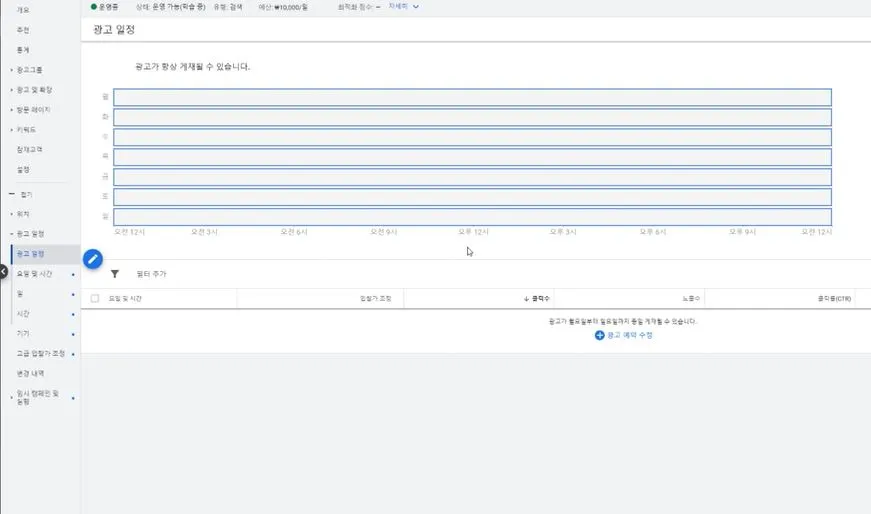The width and height of the screenshot is (871, 514).
Task: Sort by the 노출수 column header
Action: click(x=691, y=298)
